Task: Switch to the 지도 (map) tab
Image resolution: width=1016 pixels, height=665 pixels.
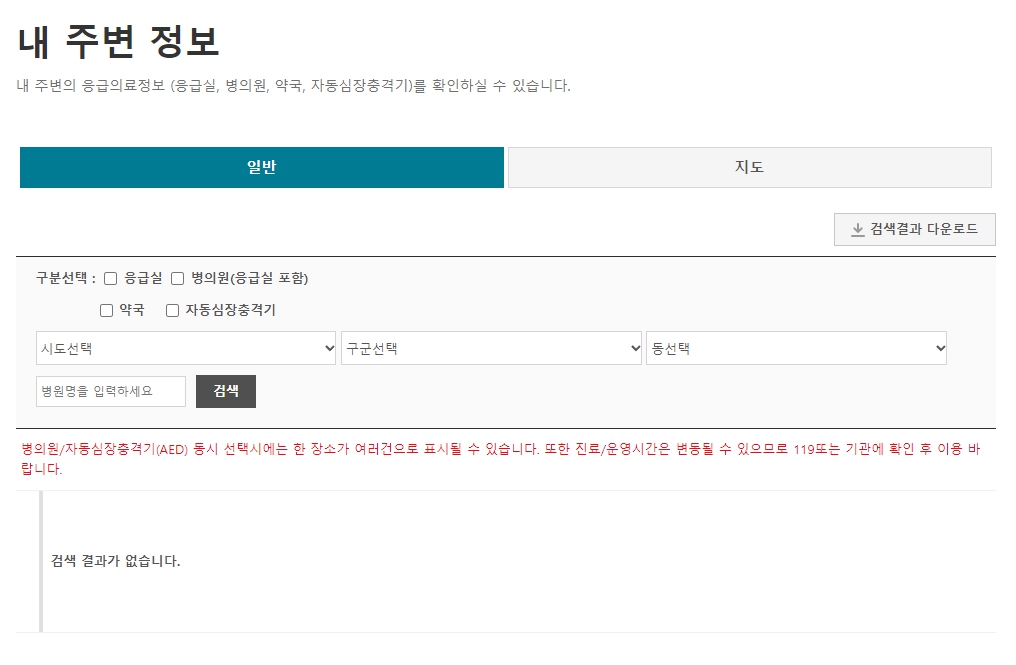Action: (x=749, y=167)
